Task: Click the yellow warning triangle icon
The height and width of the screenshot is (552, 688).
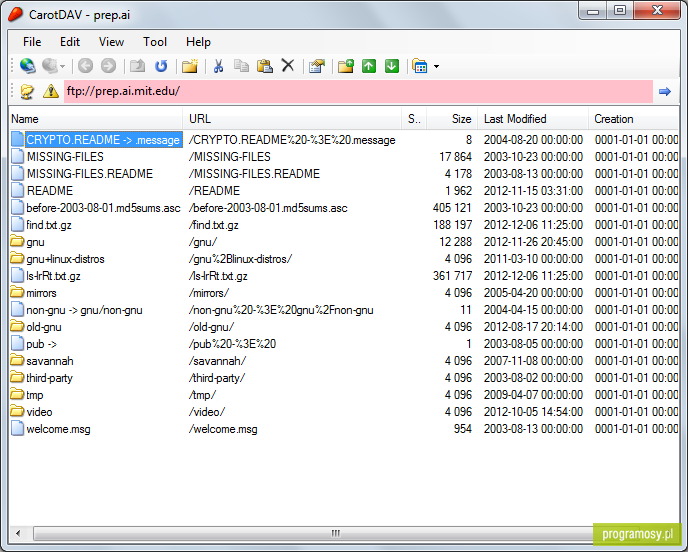Action: tap(51, 91)
